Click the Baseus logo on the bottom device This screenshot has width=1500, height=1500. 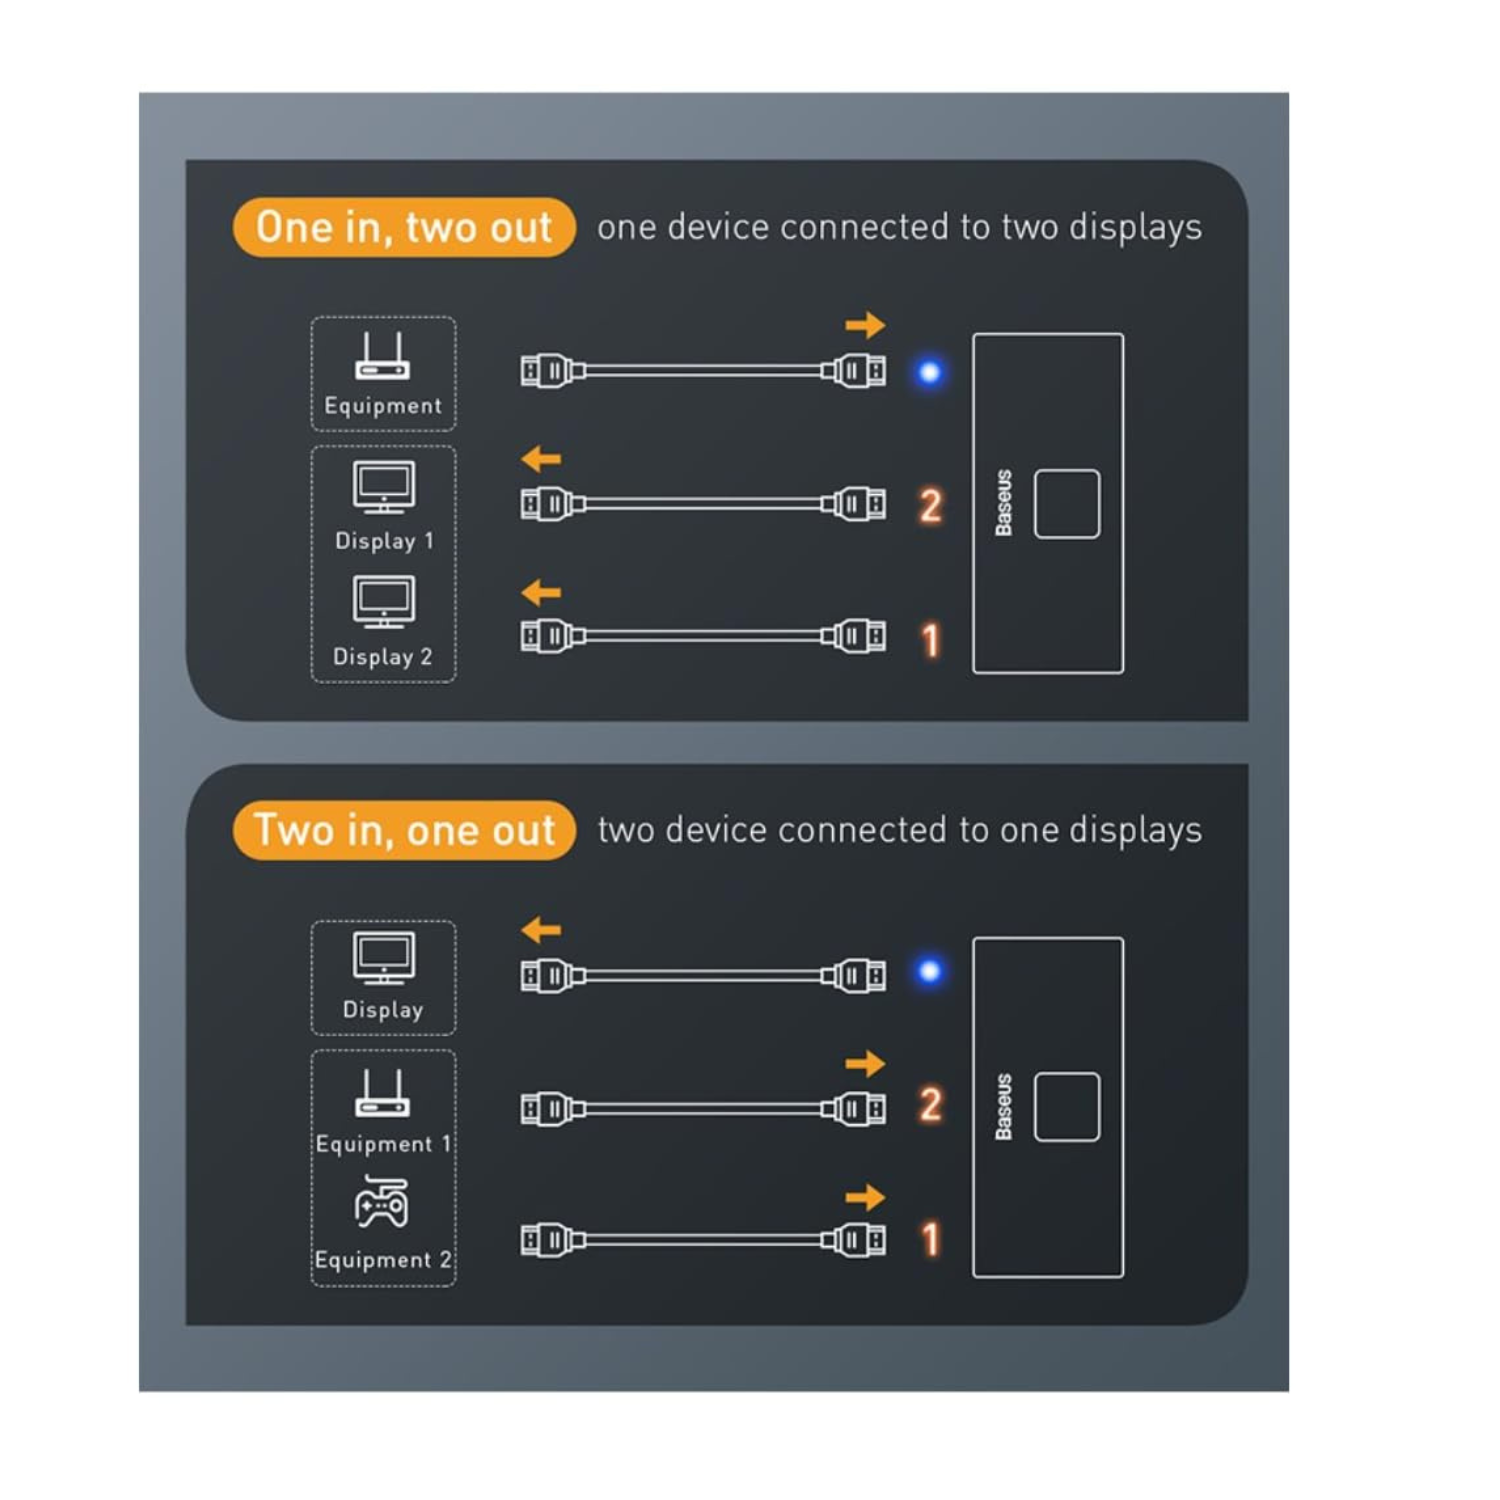pyautogui.click(x=1004, y=1107)
